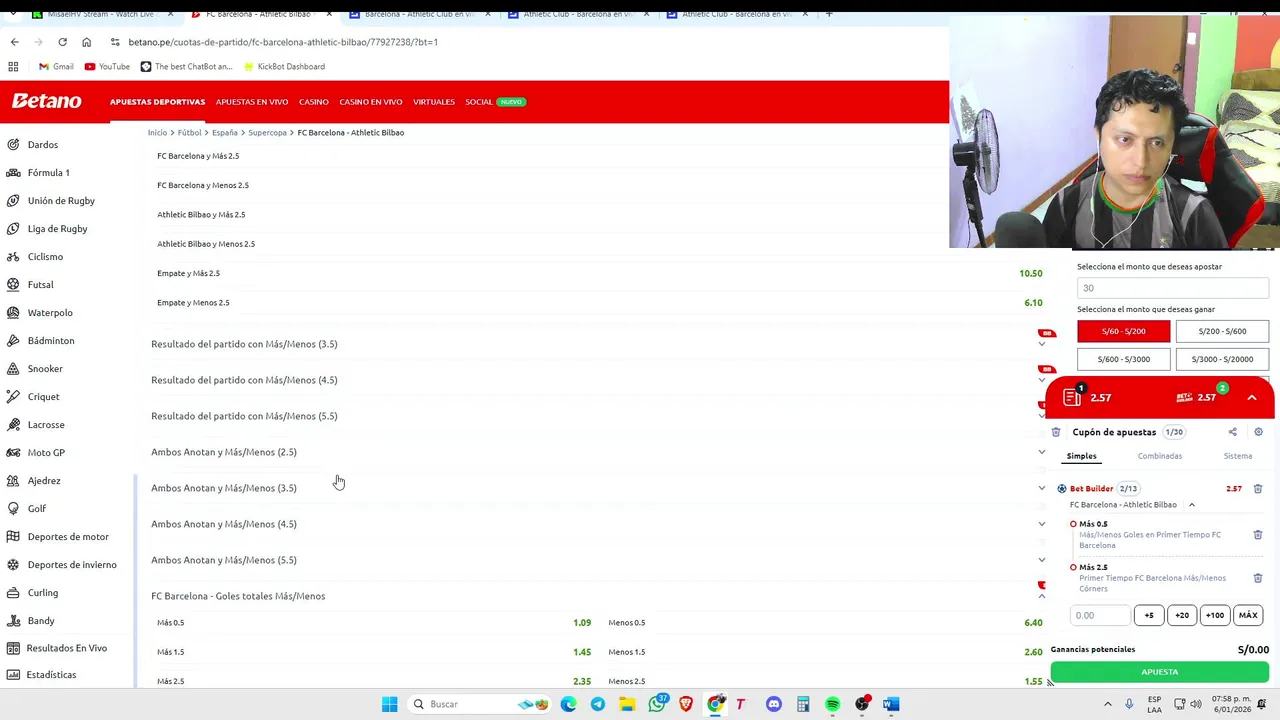The image size is (1280, 720).
Task: Open Golf in sidebar
Action: [37, 508]
